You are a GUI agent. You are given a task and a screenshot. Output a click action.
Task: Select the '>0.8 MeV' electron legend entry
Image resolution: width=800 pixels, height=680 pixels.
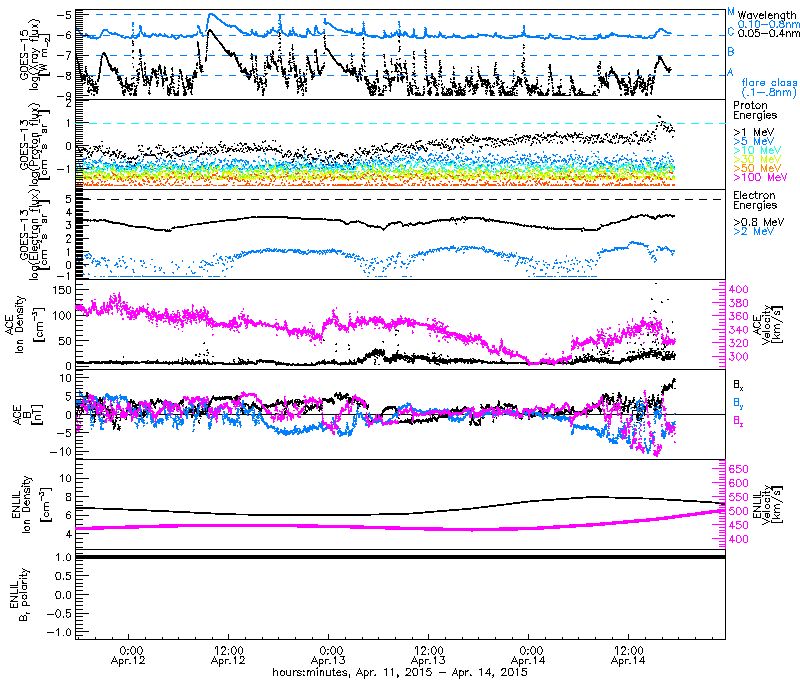[759, 222]
